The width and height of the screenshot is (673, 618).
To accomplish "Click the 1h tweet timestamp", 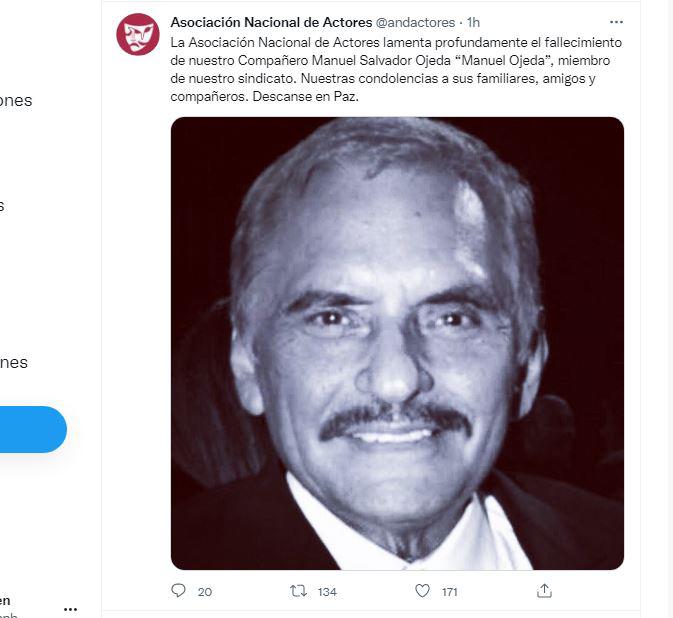I will point(474,21).
